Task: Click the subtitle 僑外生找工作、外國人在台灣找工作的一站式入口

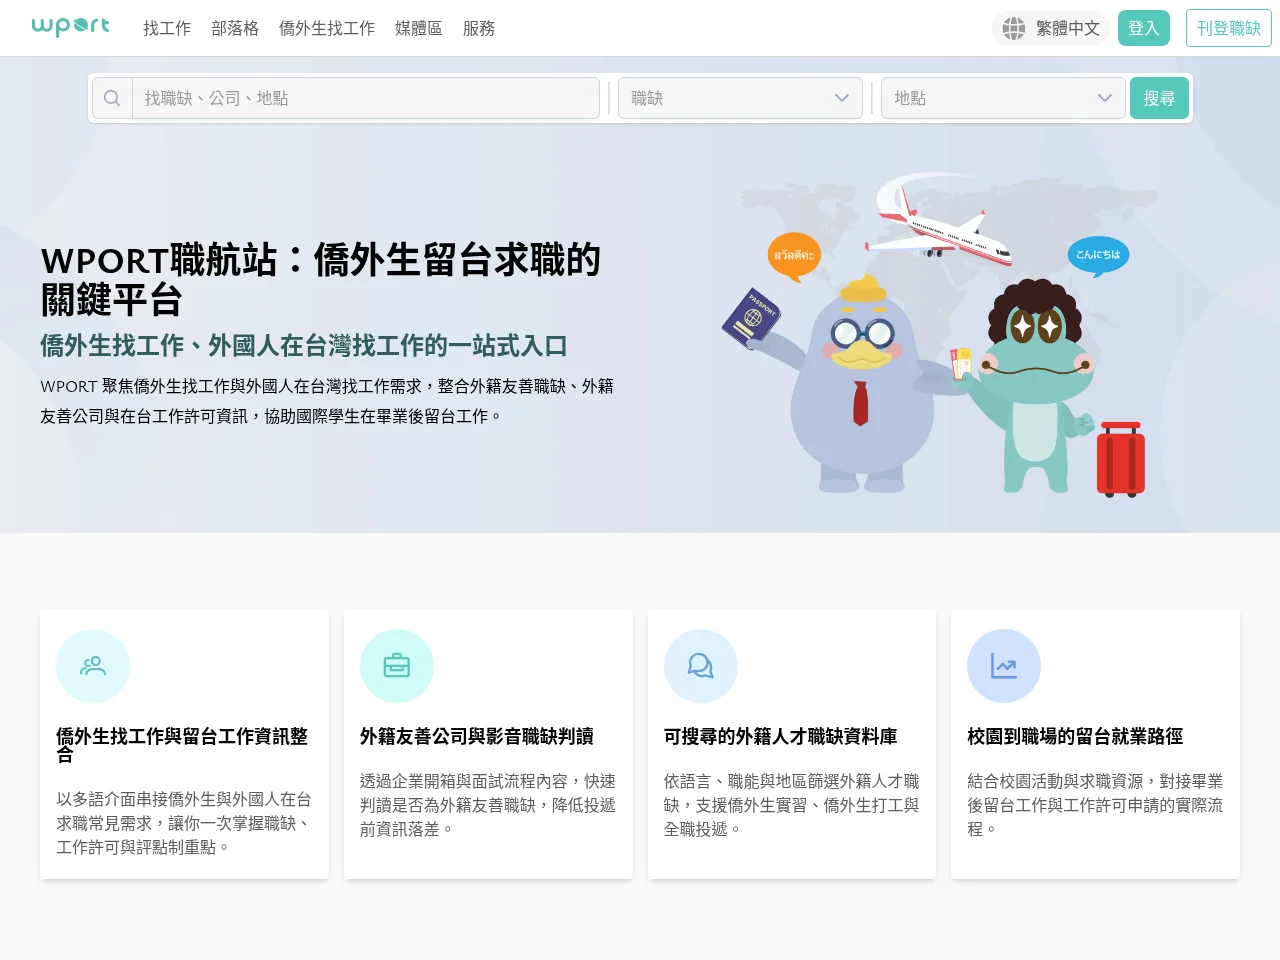Action: click(x=304, y=346)
